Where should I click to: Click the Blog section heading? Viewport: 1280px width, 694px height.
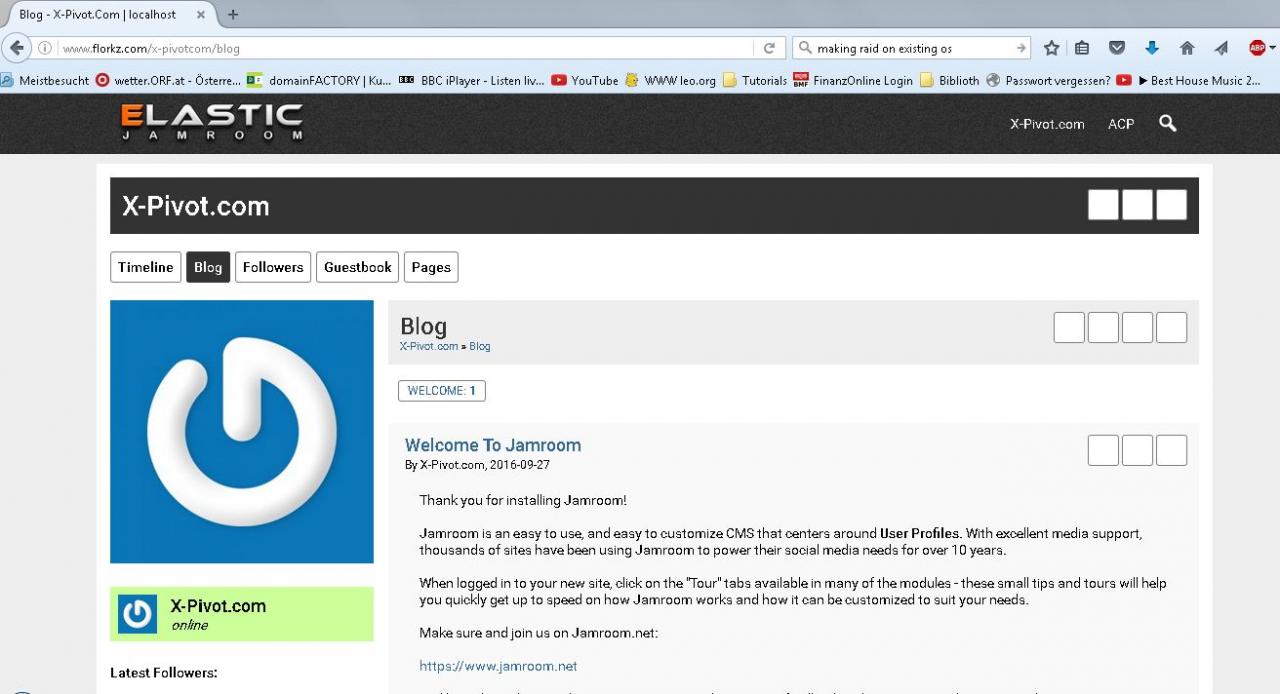click(x=423, y=326)
